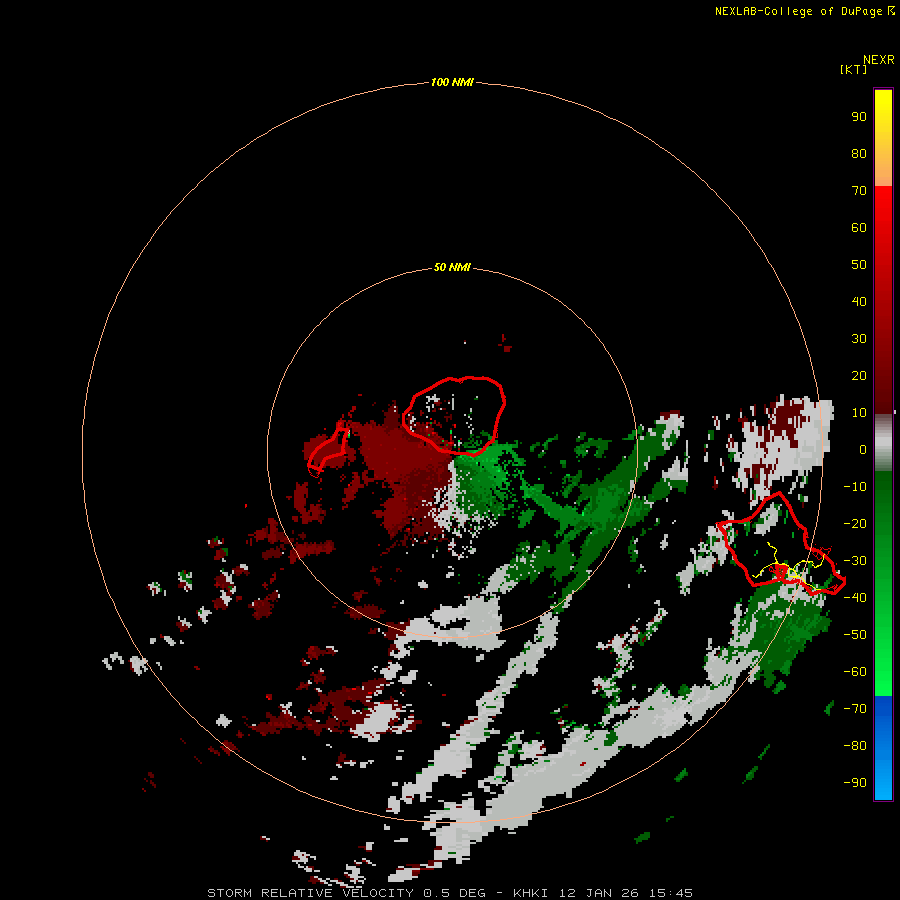Click the 40 value on velocity scale

[x=859, y=302]
